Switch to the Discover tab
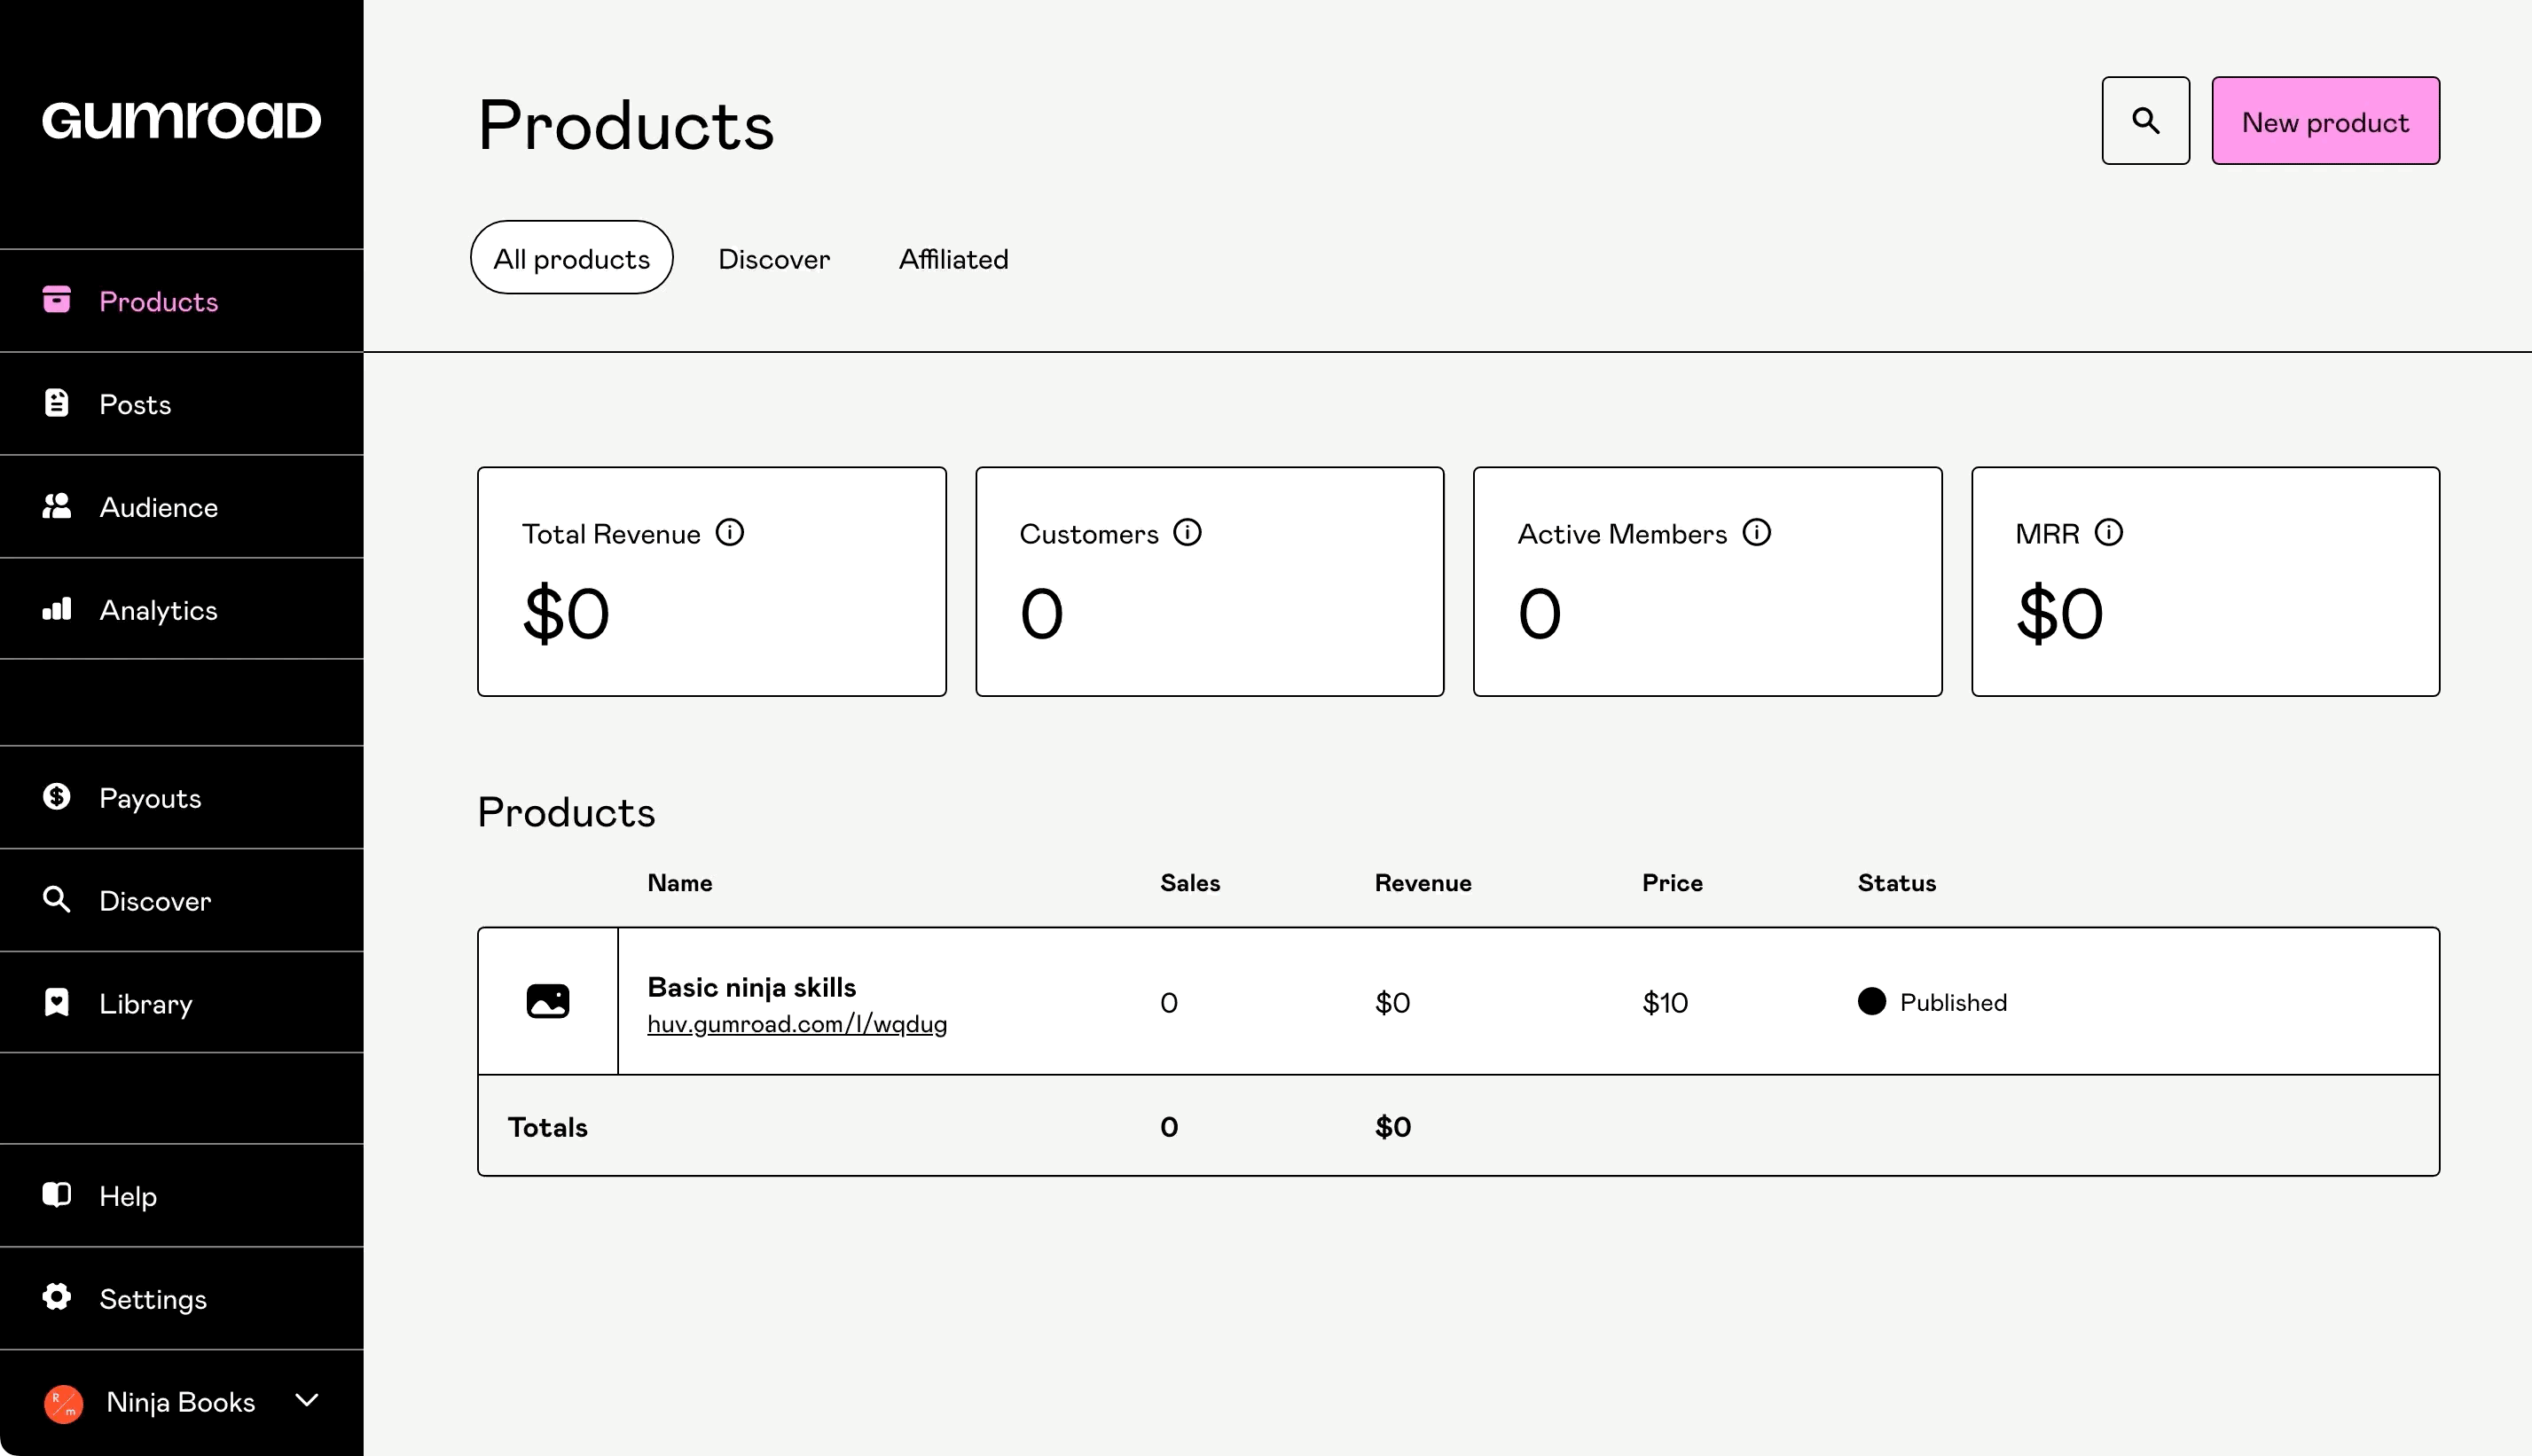The image size is (2532, 1456). [x=774, y=259]
